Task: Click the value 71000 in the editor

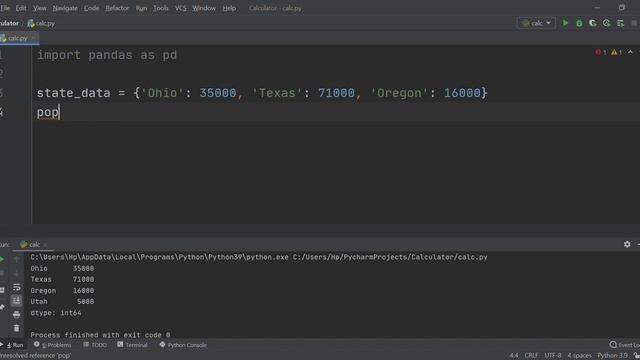Action: (x=336, y=93)
